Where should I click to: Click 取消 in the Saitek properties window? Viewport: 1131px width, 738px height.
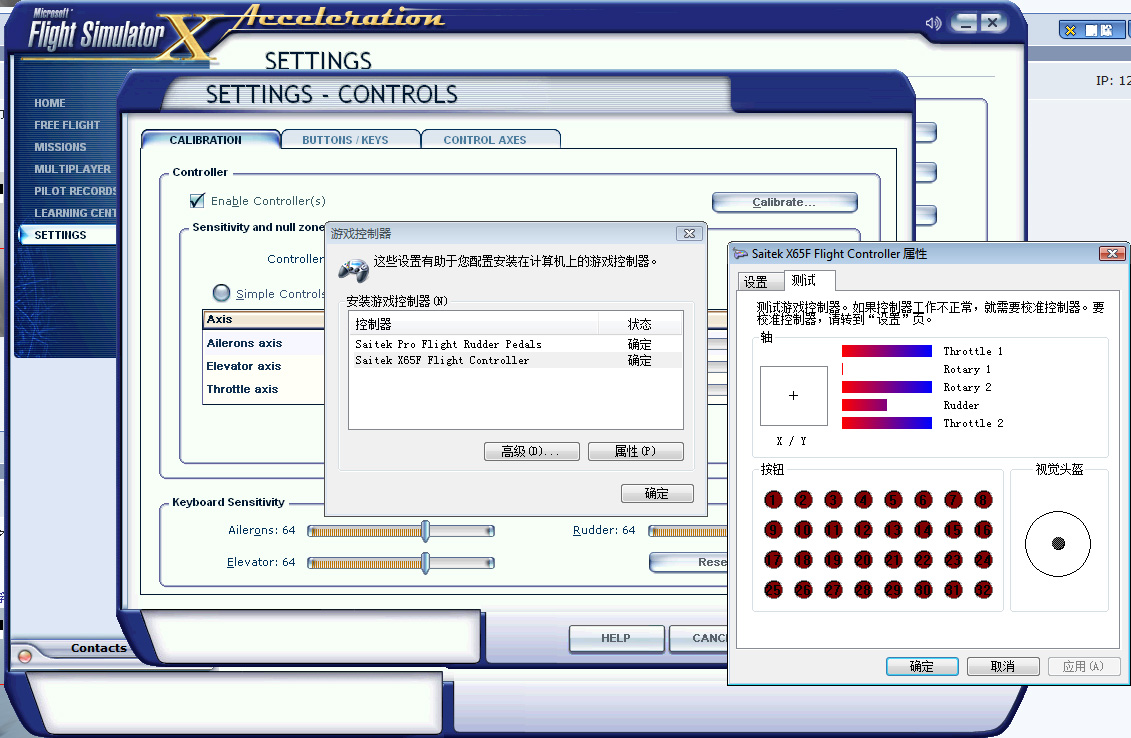1003,667
